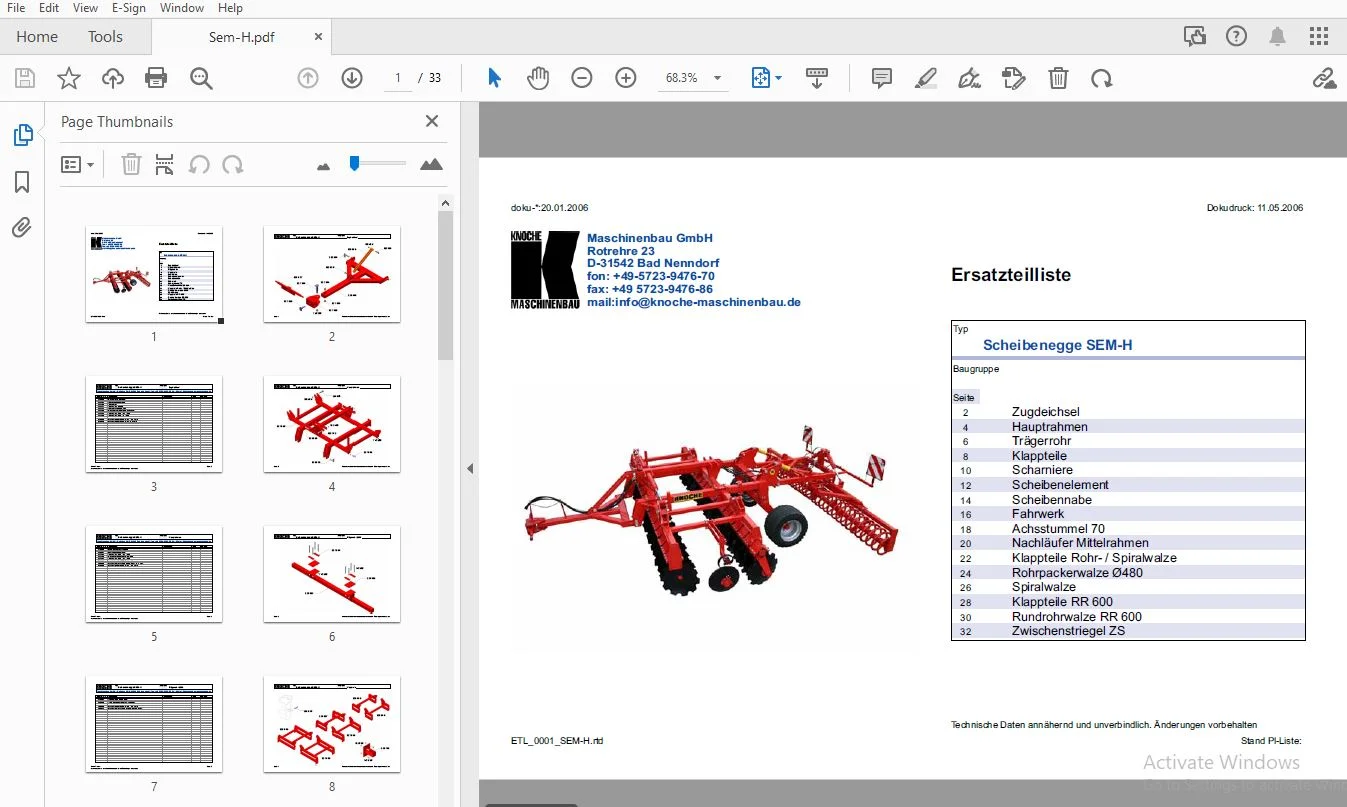Add a comment sticky note

(x=882, y=78)
